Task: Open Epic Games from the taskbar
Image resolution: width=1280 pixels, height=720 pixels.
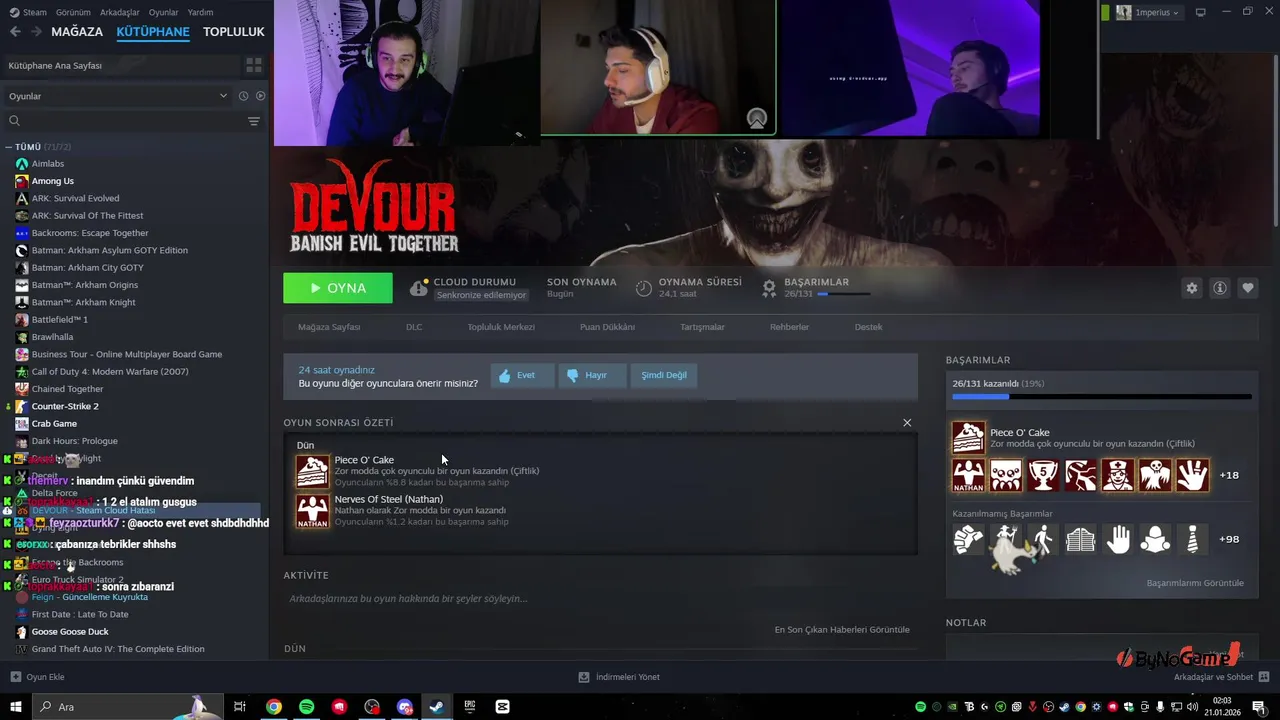Action: [470, 707]
